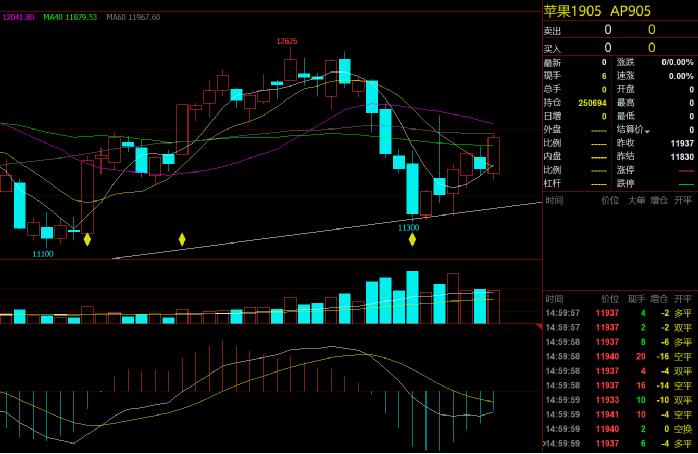Select the 空换 trade row at 14:59:59
This screenshot has width=698, height=454.
[619, 428]
